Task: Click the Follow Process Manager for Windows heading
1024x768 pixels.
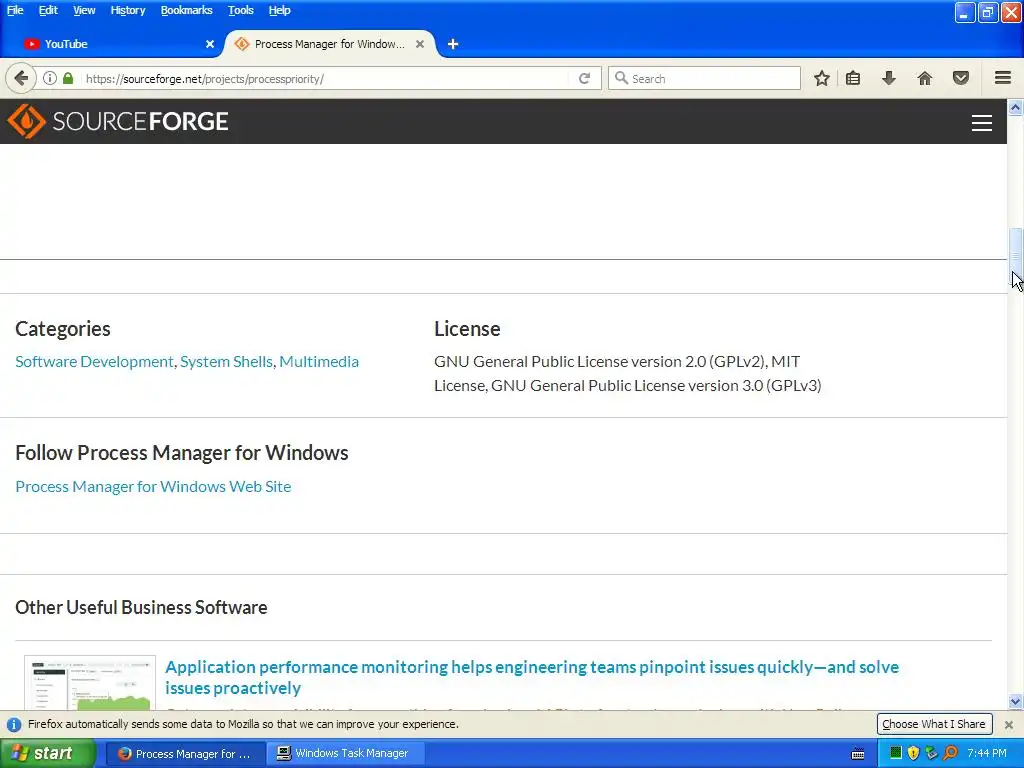Action: [182, 453]
